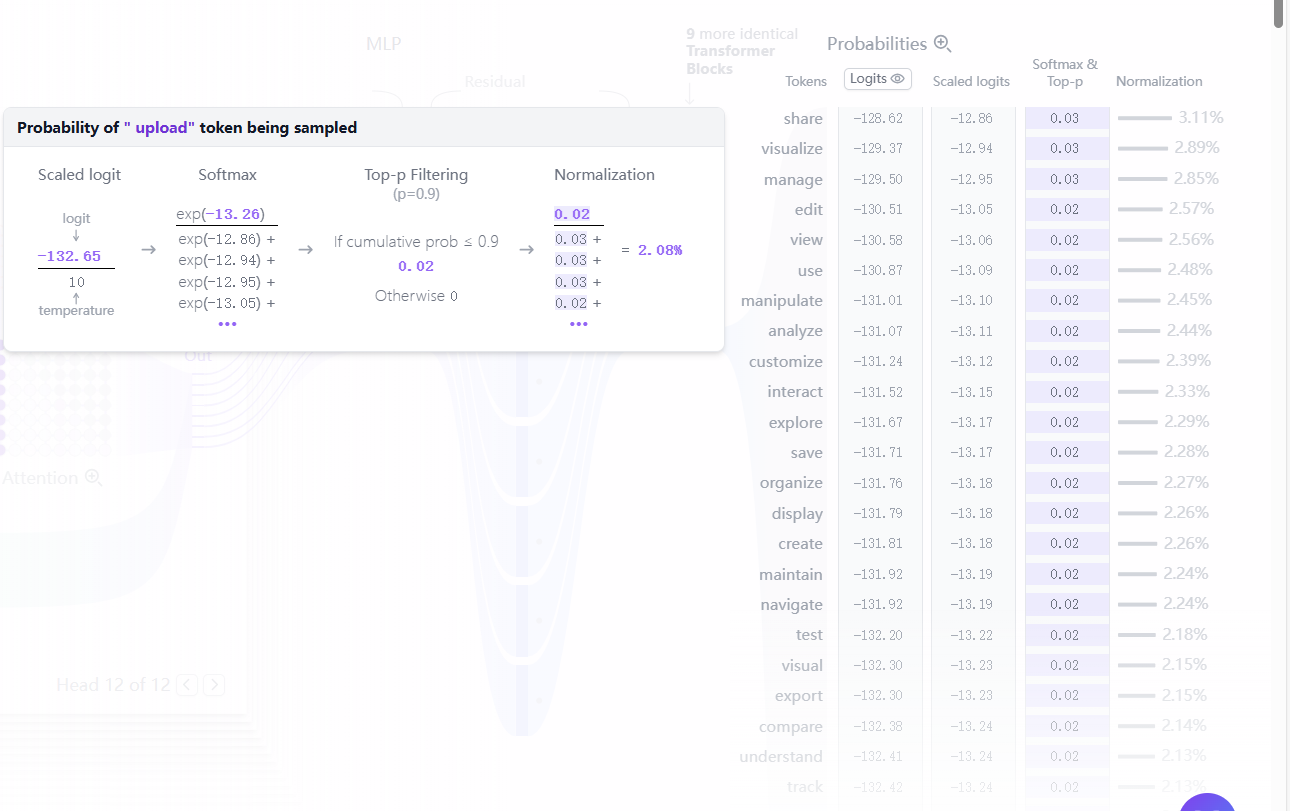Select the 'explore' token

(796, 422)
